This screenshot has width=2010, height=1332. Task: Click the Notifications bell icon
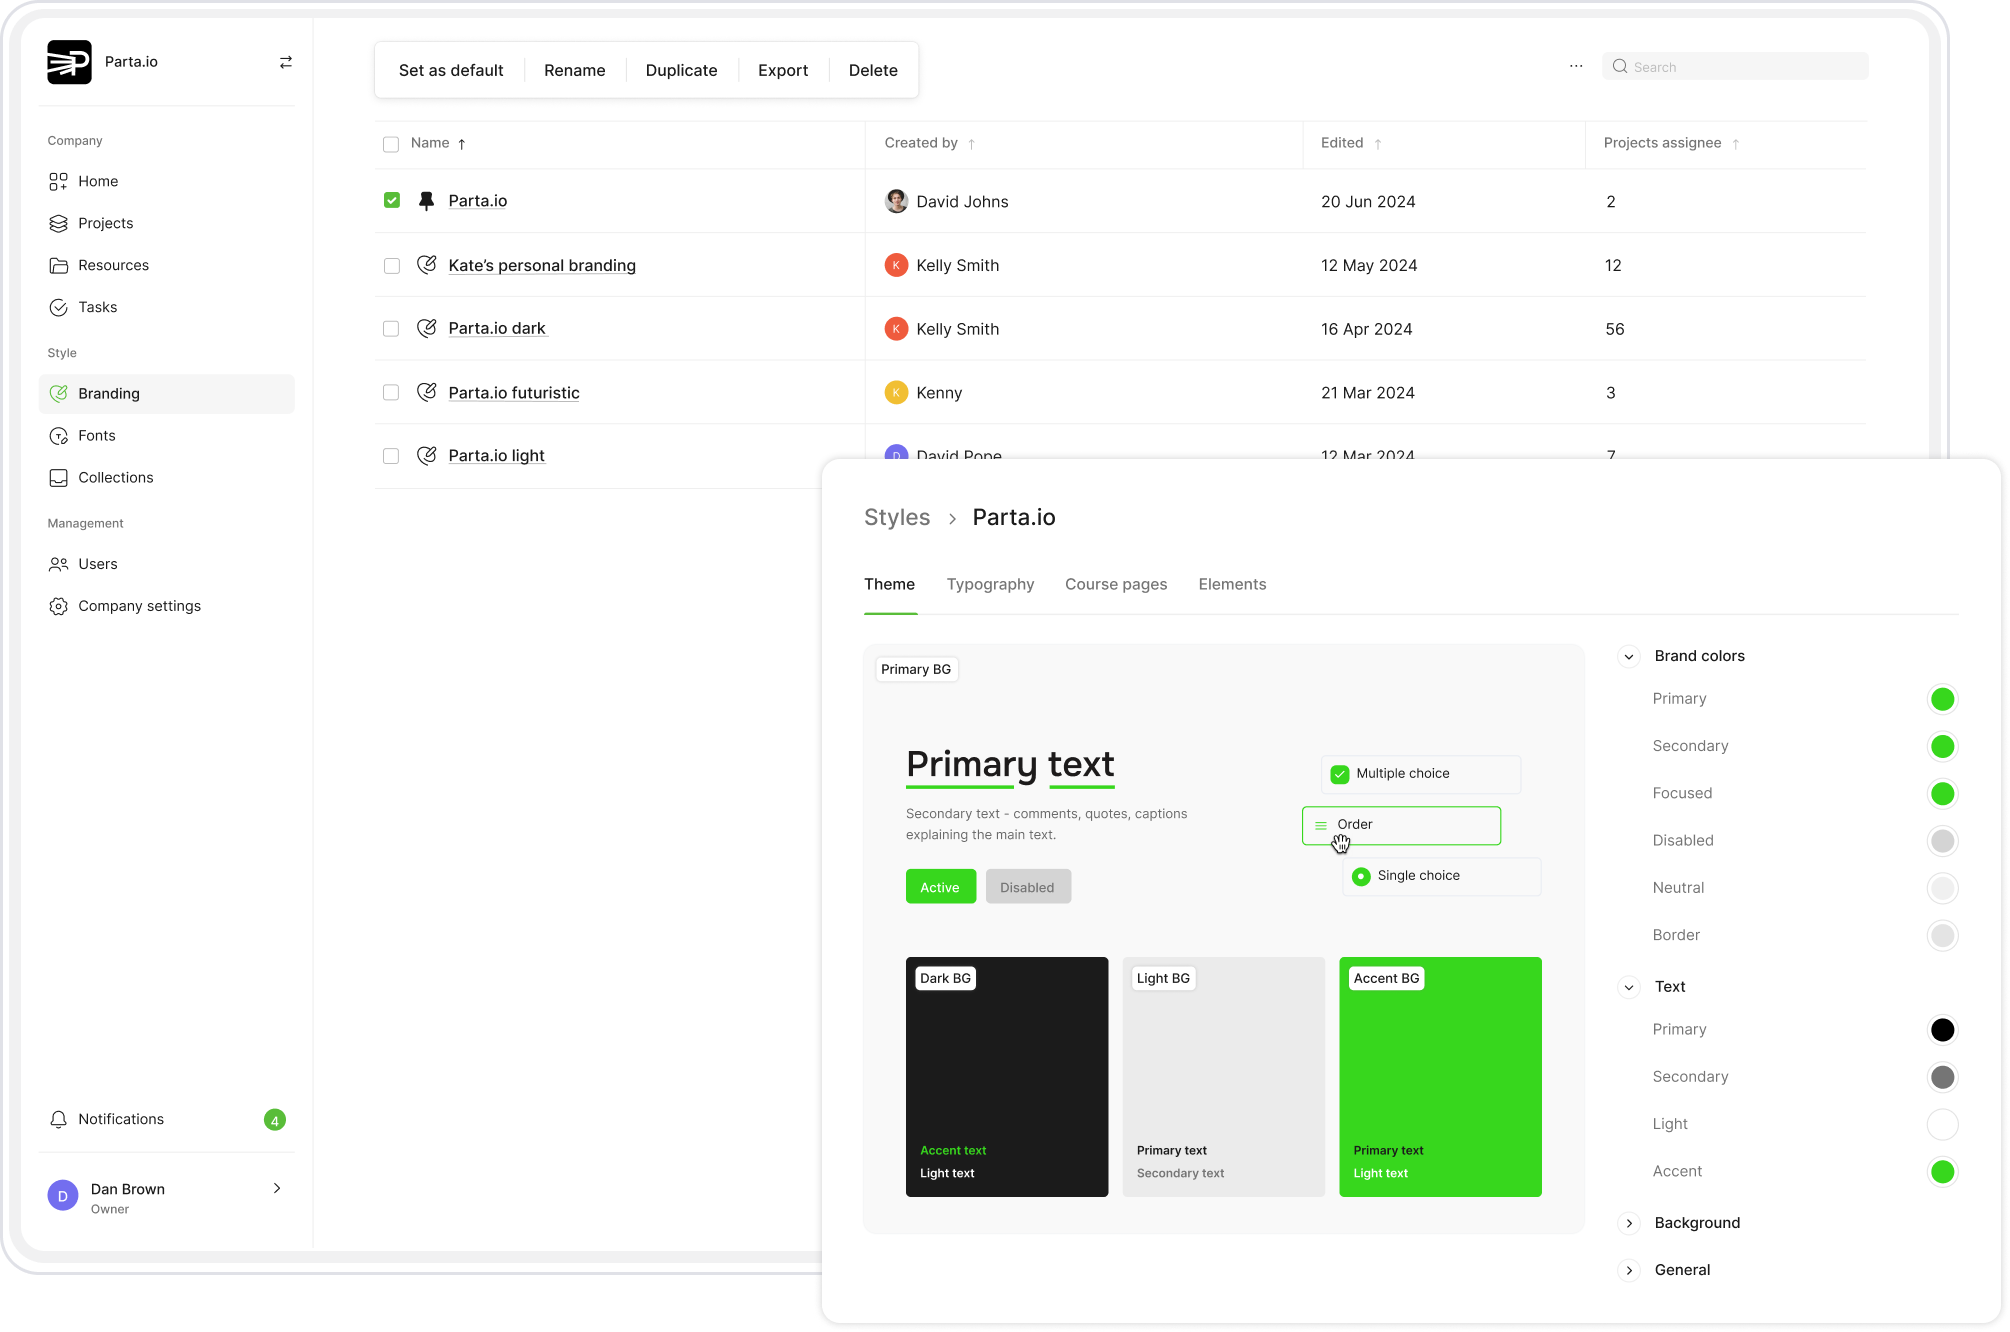pos(58,1120)
